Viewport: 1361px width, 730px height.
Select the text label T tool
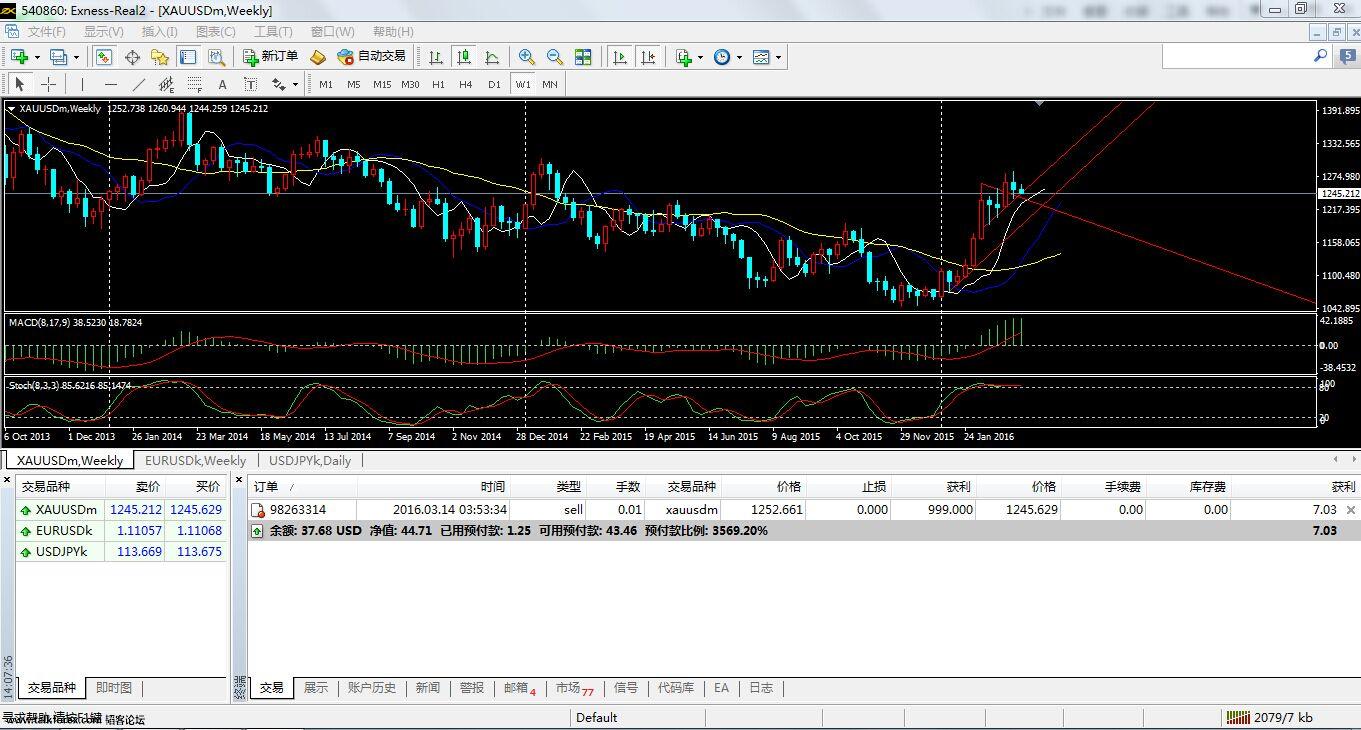click(x=250, y=84)
